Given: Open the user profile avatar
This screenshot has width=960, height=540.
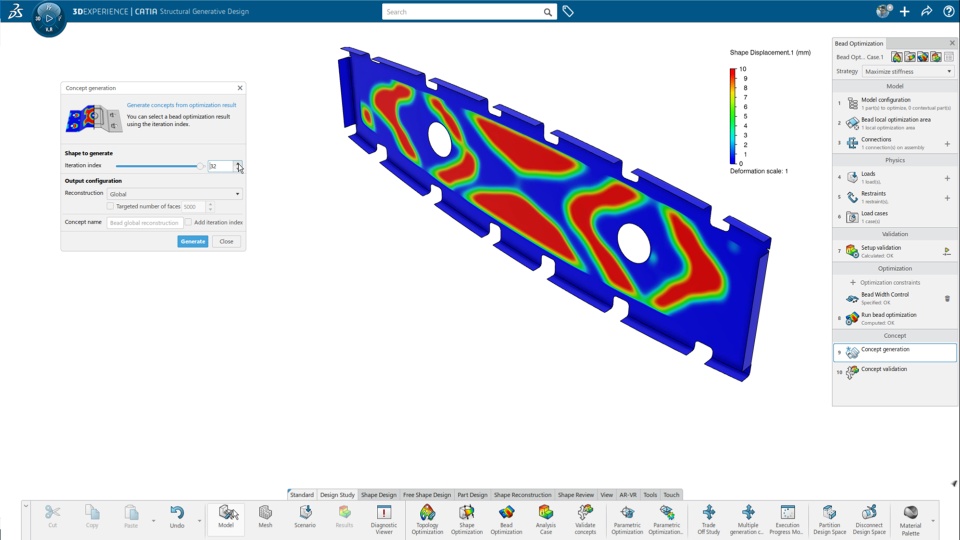Looking at the screenshot, I should pyautogui.click(x=883, y=11).
